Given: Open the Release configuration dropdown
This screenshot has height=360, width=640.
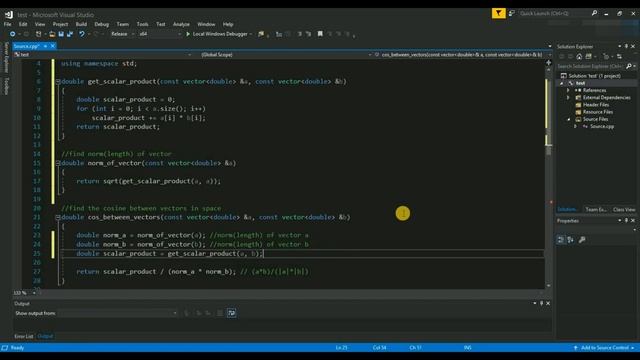Looking at the screenshot, I should point(122,34).
